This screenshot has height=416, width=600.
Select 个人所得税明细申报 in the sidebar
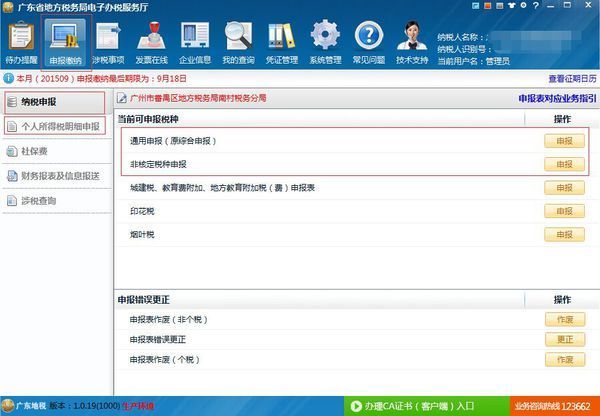point(55,126)
